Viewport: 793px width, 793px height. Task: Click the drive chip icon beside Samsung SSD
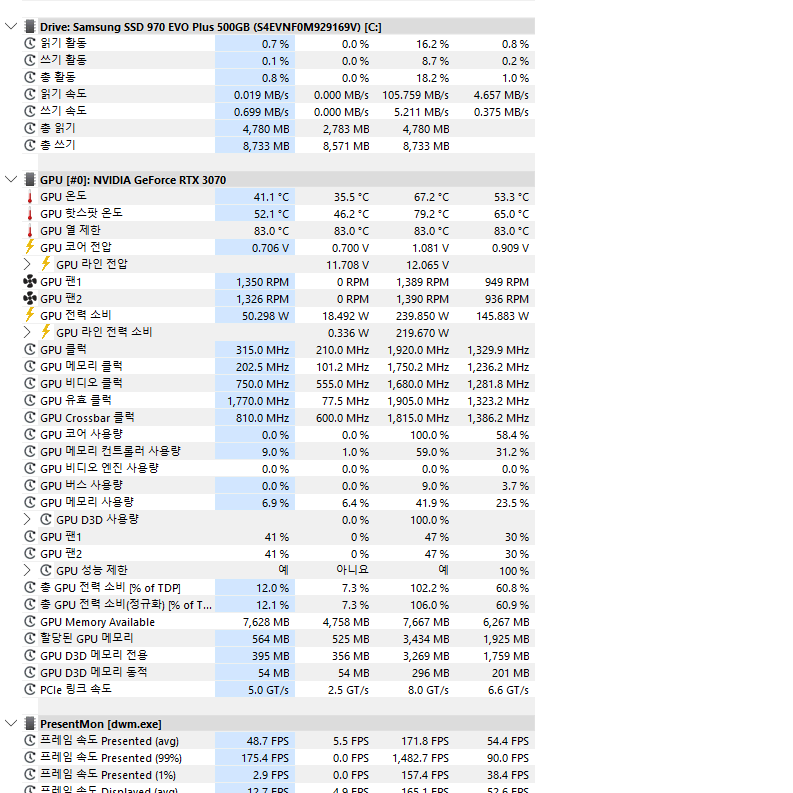click(30, 26)
